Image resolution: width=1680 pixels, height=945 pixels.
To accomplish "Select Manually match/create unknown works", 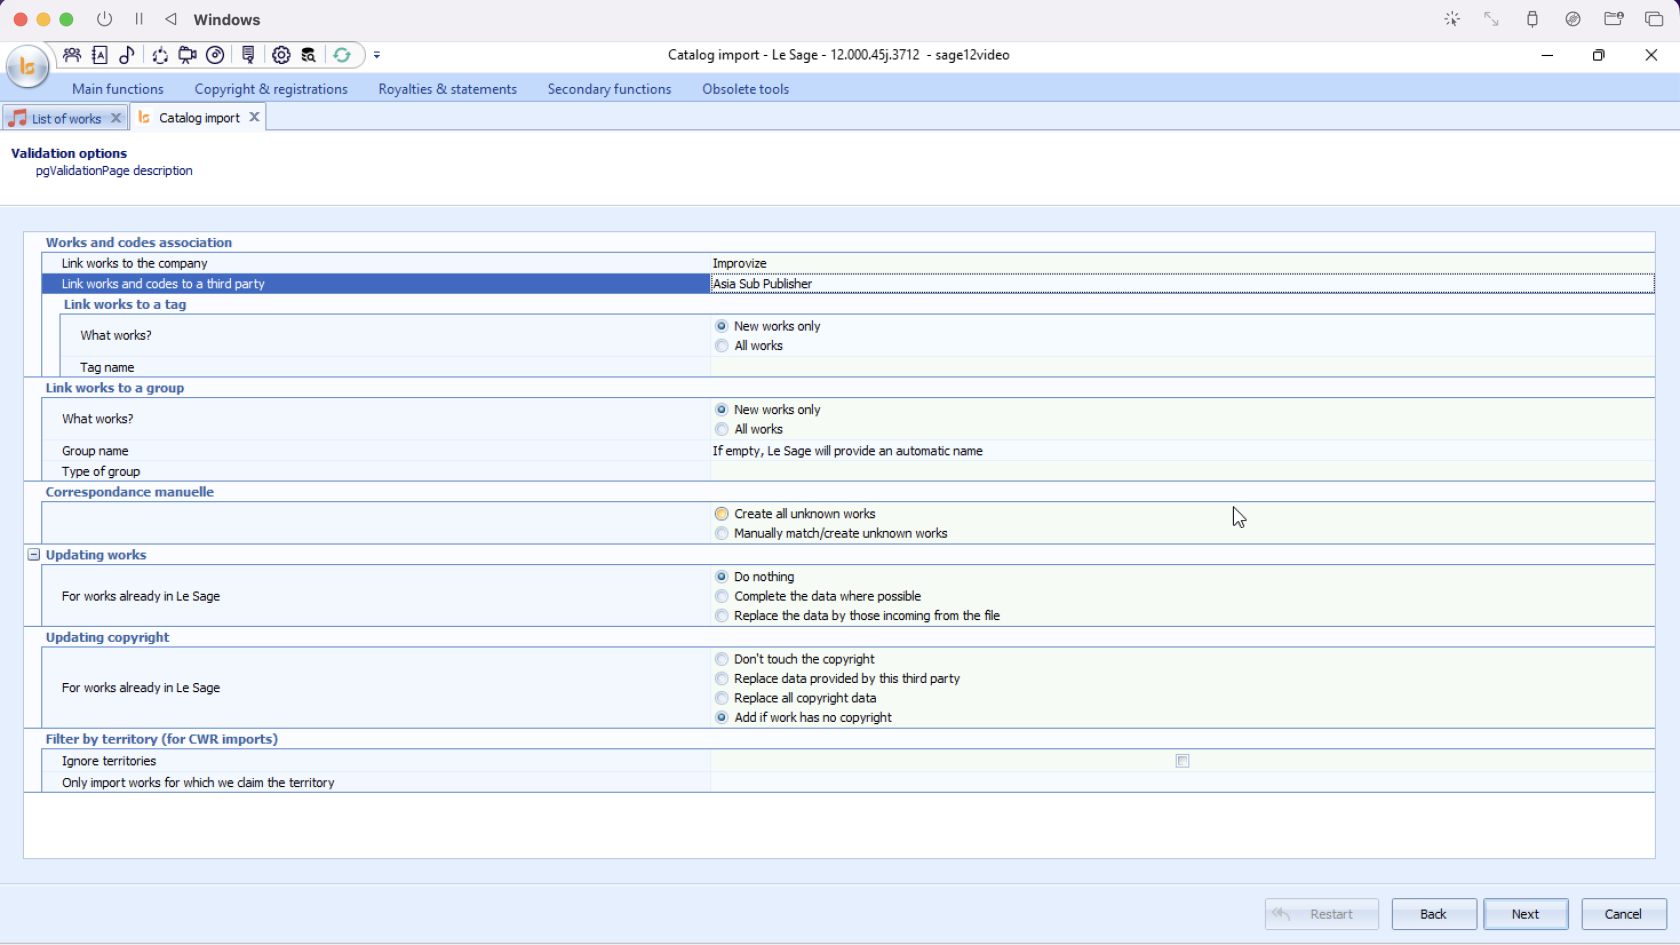I will pos(831,534).
